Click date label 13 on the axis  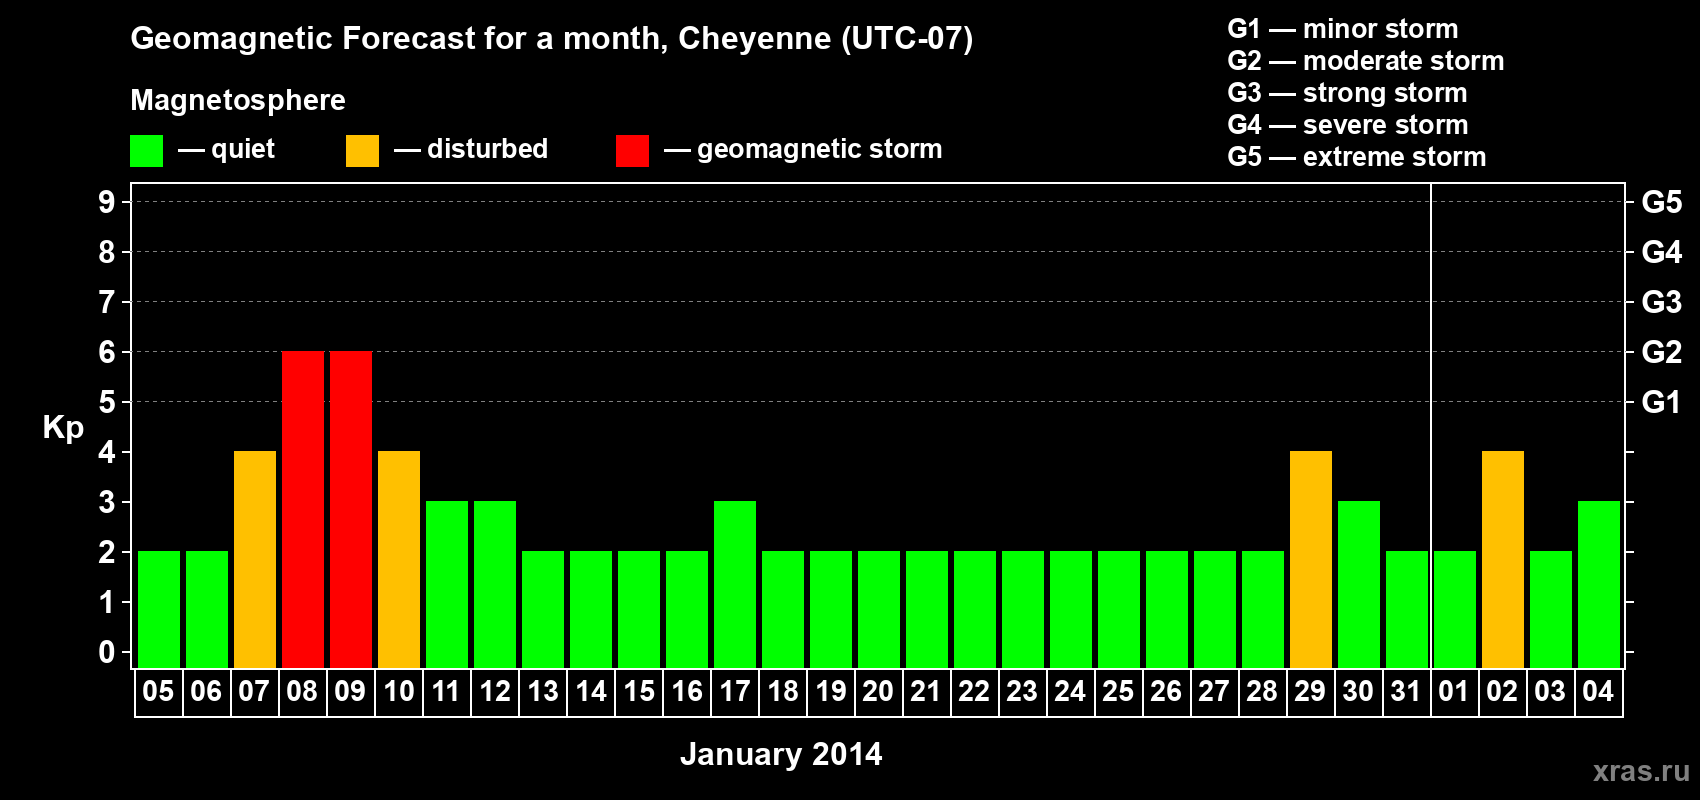tap(543, 691)
